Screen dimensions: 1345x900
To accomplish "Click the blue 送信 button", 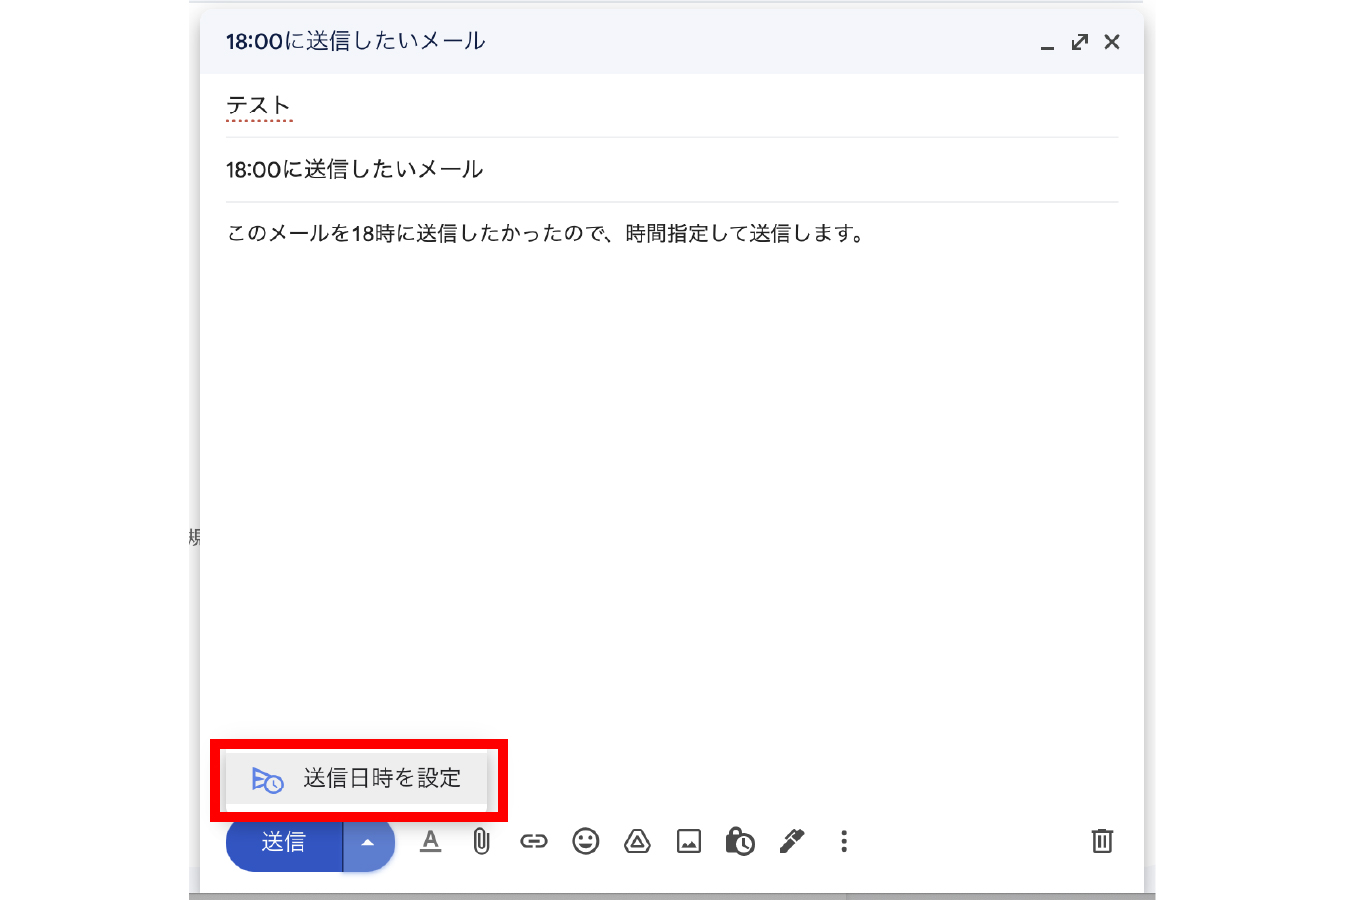I will point(284,842).
